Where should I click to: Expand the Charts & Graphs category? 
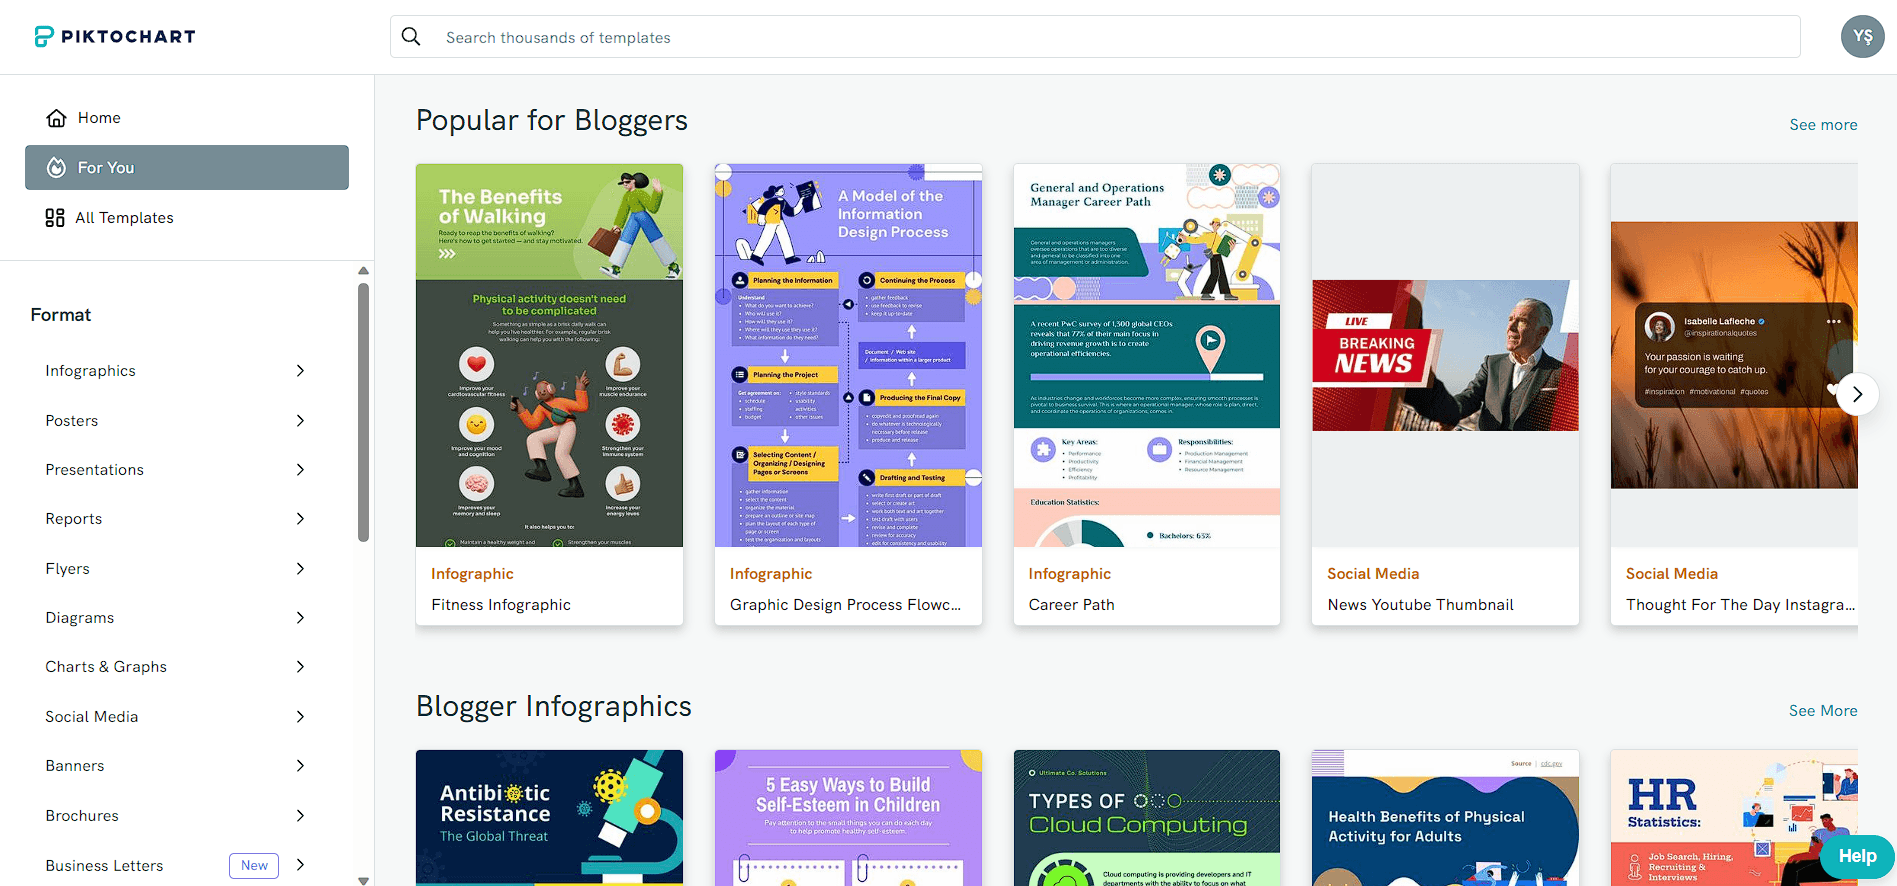tap(175, 667)
